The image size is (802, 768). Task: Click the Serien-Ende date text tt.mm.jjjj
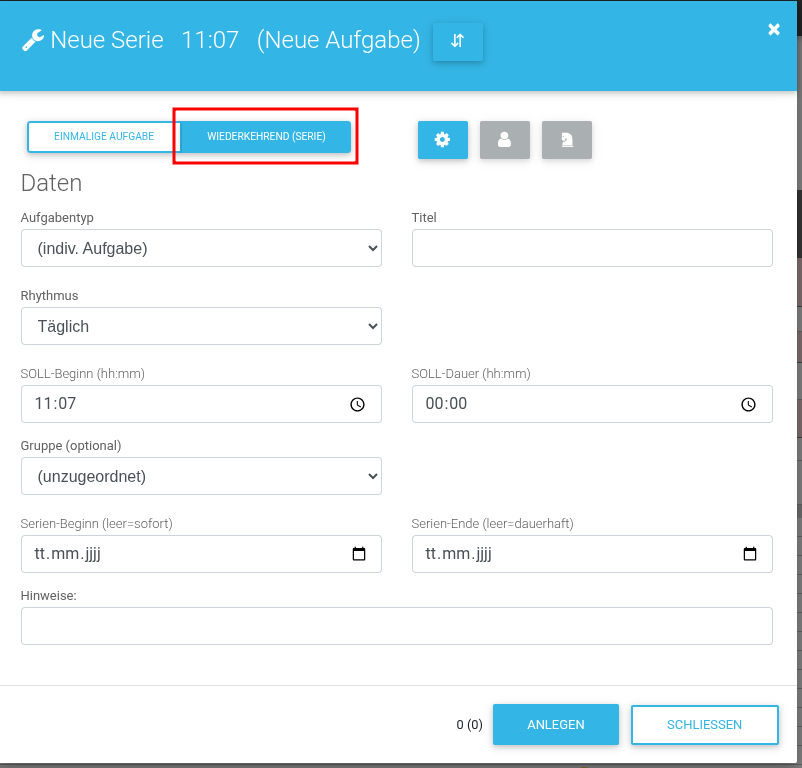click(x=459, y=554)
